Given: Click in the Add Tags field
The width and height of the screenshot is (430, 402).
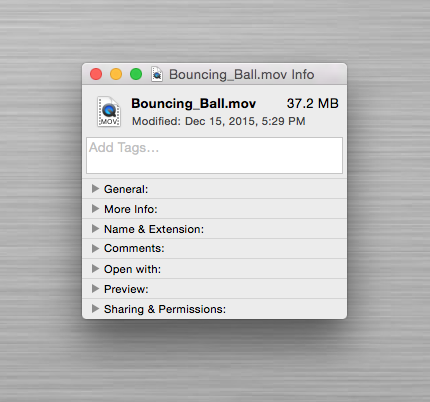Looking at the screenshot, I should point(214,155).
